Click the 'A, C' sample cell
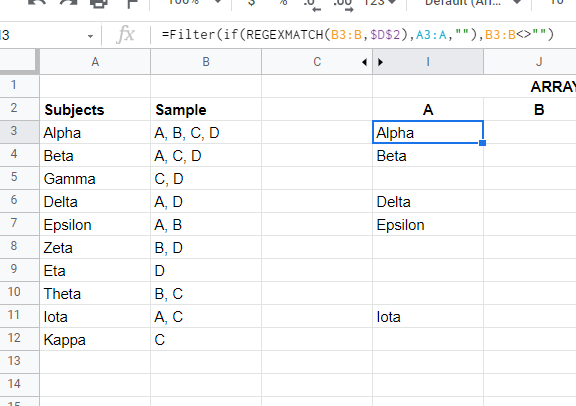This screenshot has width=576, height=406. coord(206,316)
